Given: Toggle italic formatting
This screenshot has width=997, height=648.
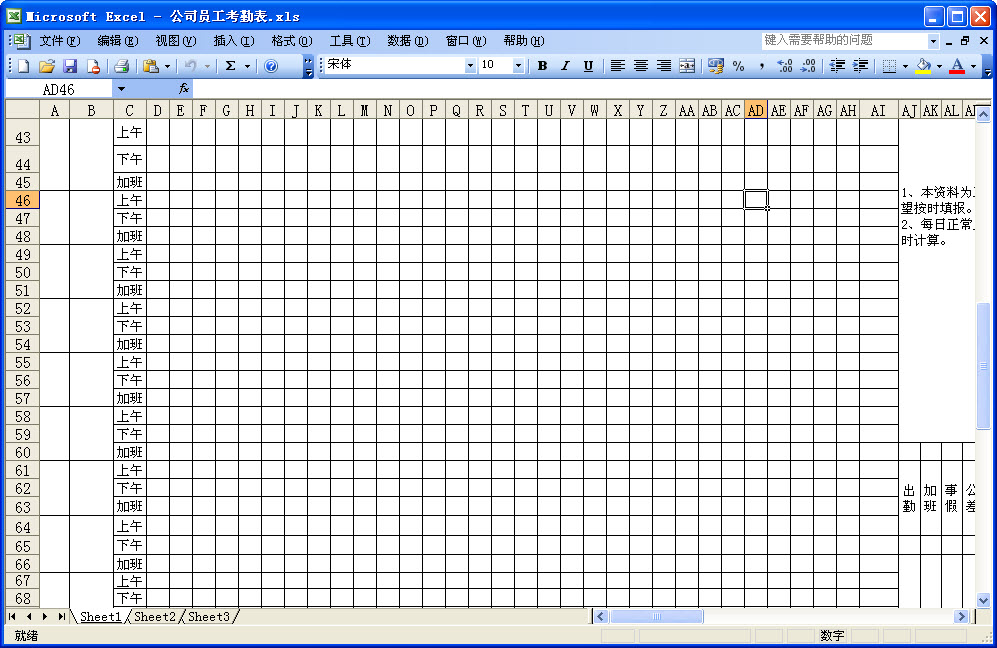Looking at the screenshot, I should click(x=565, y=65).
